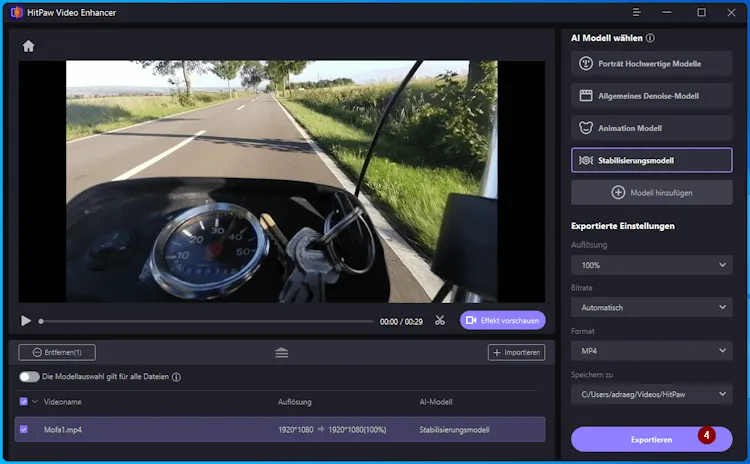Screen dimensions: 750x464
Task: Select the Animation Modell option
Action: pyautogui.click(x=651, y=128)
